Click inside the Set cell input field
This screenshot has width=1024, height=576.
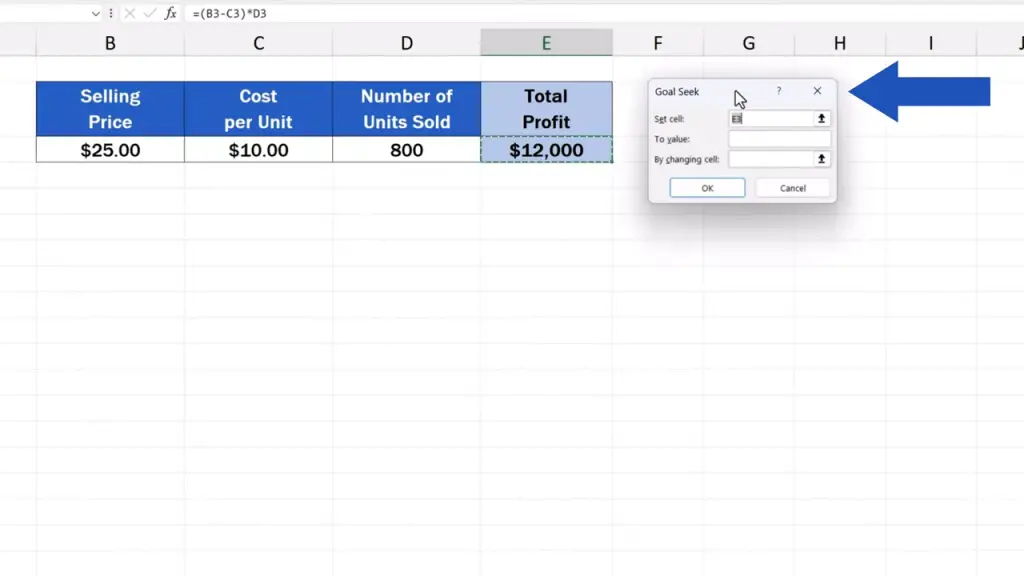click(772, 118)
